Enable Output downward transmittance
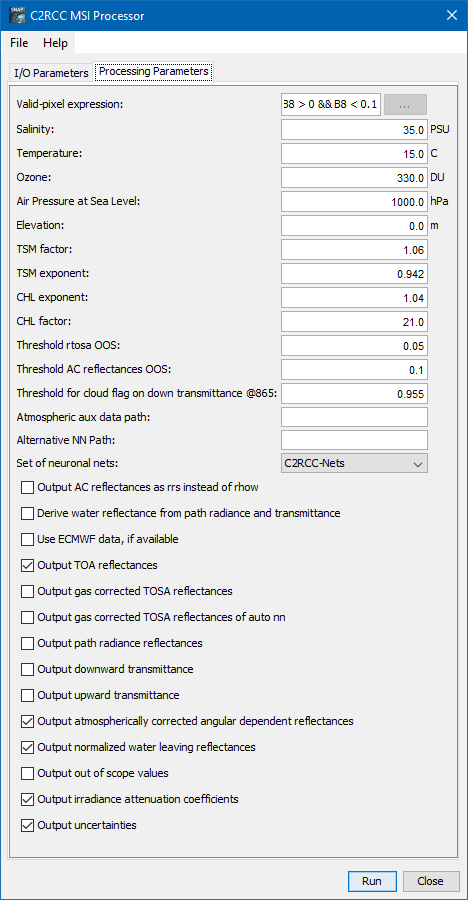 point(27,669)
